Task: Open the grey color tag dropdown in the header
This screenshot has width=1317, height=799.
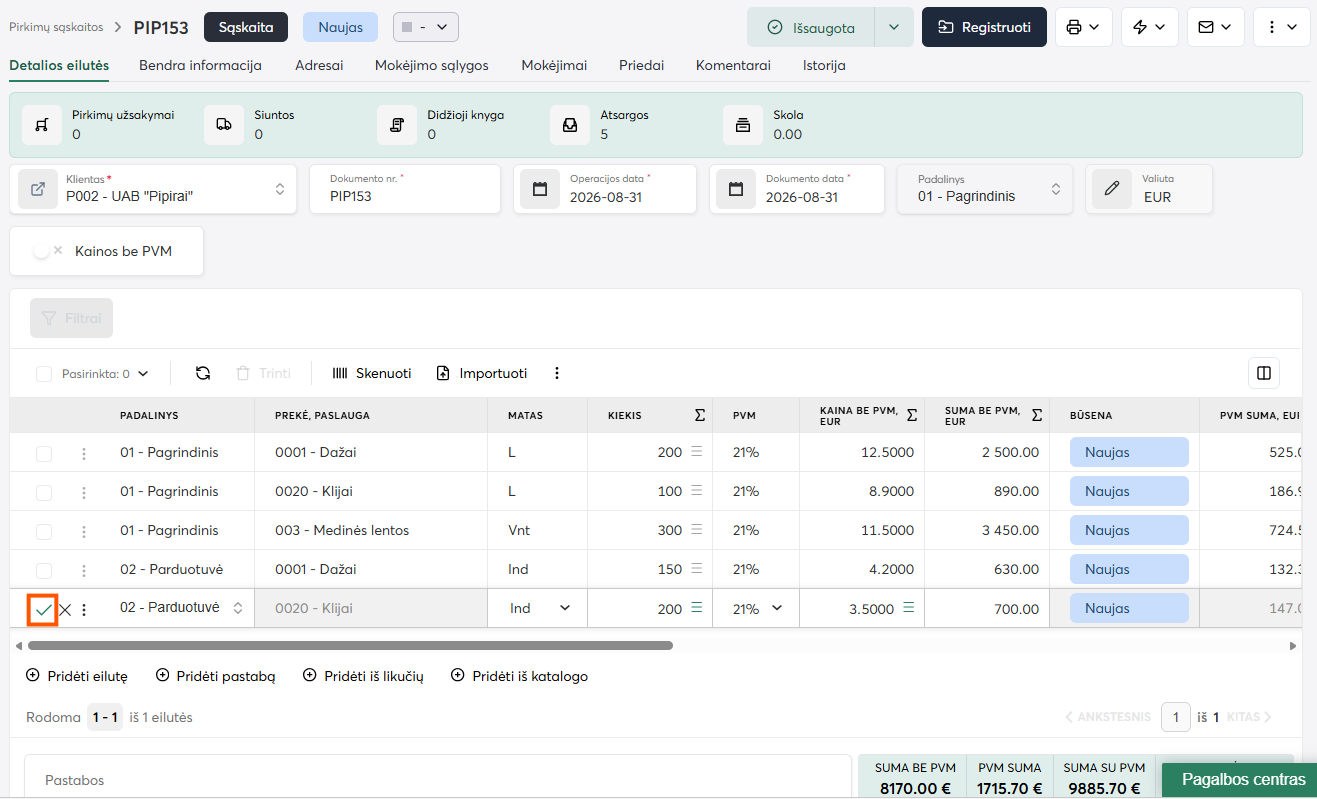Action: click(x=426, y=27)
